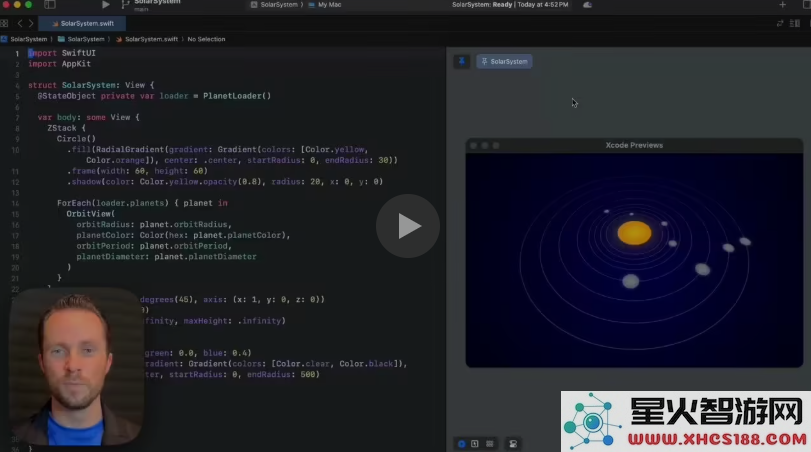Screen dimensions: 811x452
Task: Click the "import AppKit" code line
Action: pyautogui.click(x=59, y=64)
